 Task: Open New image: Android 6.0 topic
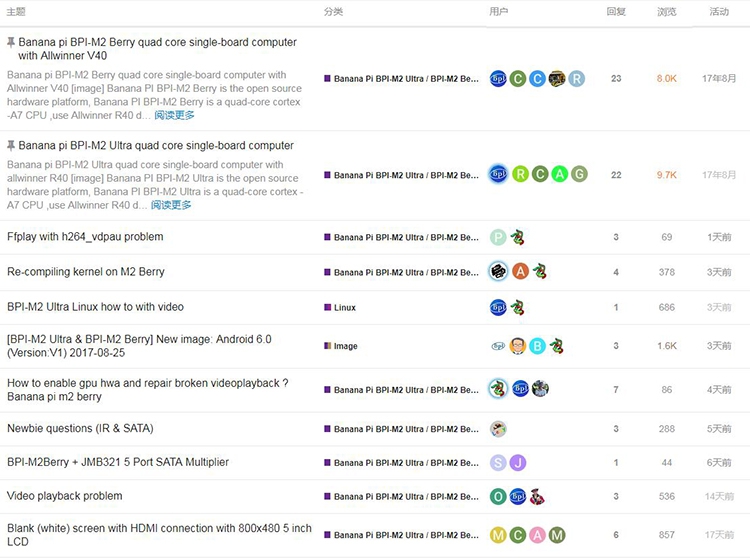click(x=139, y=346)
